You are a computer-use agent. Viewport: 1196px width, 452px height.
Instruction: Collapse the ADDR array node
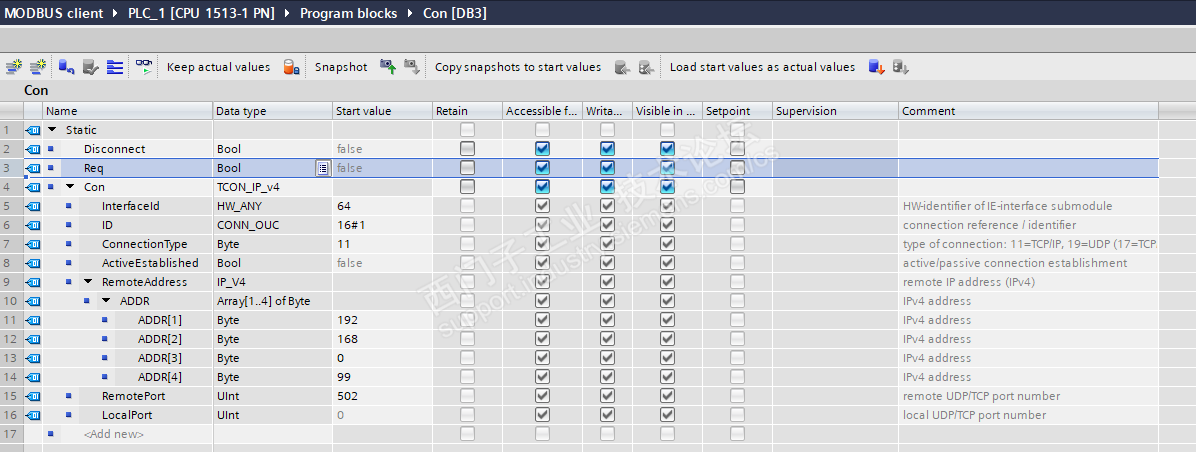click(106, 301)
